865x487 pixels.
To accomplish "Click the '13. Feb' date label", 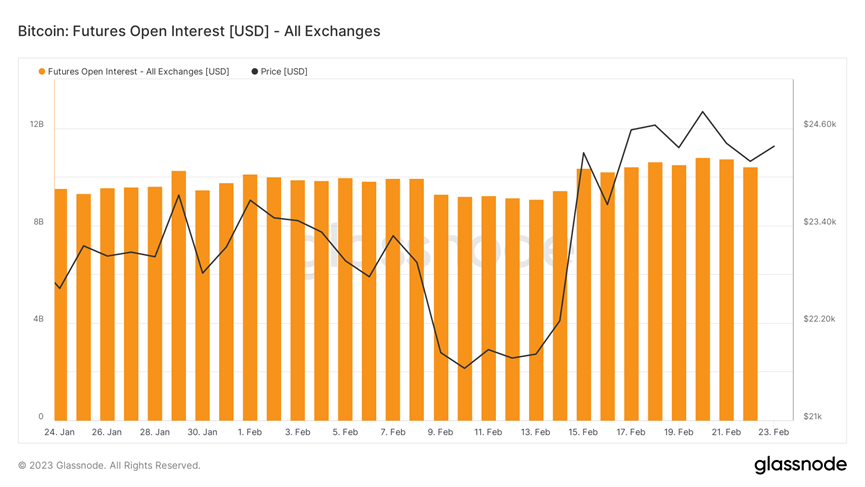I will (x=536, y=432).
